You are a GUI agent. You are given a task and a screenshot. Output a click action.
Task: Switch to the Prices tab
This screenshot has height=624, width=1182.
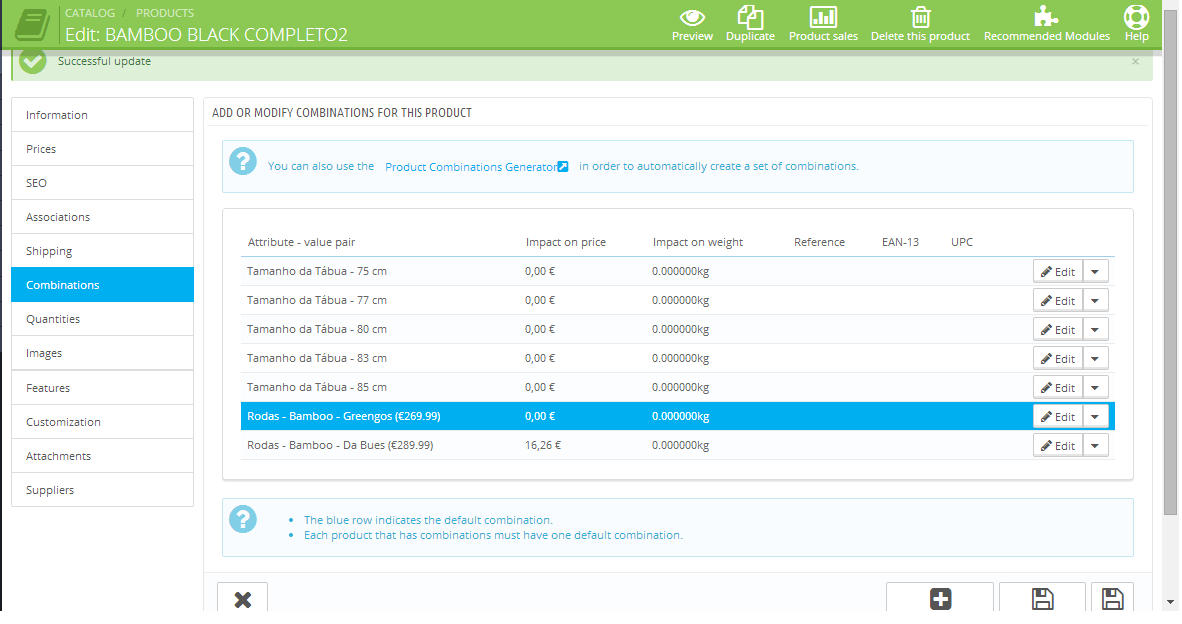[x=103, y=148]
